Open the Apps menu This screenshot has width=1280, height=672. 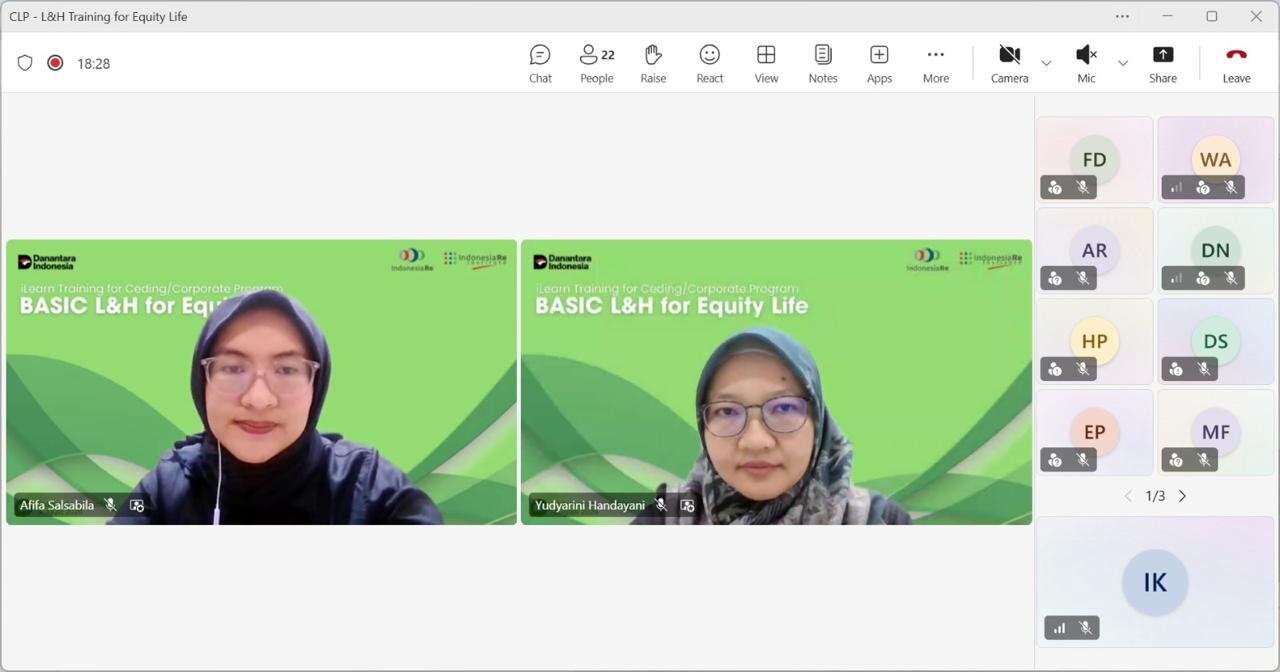879,64
